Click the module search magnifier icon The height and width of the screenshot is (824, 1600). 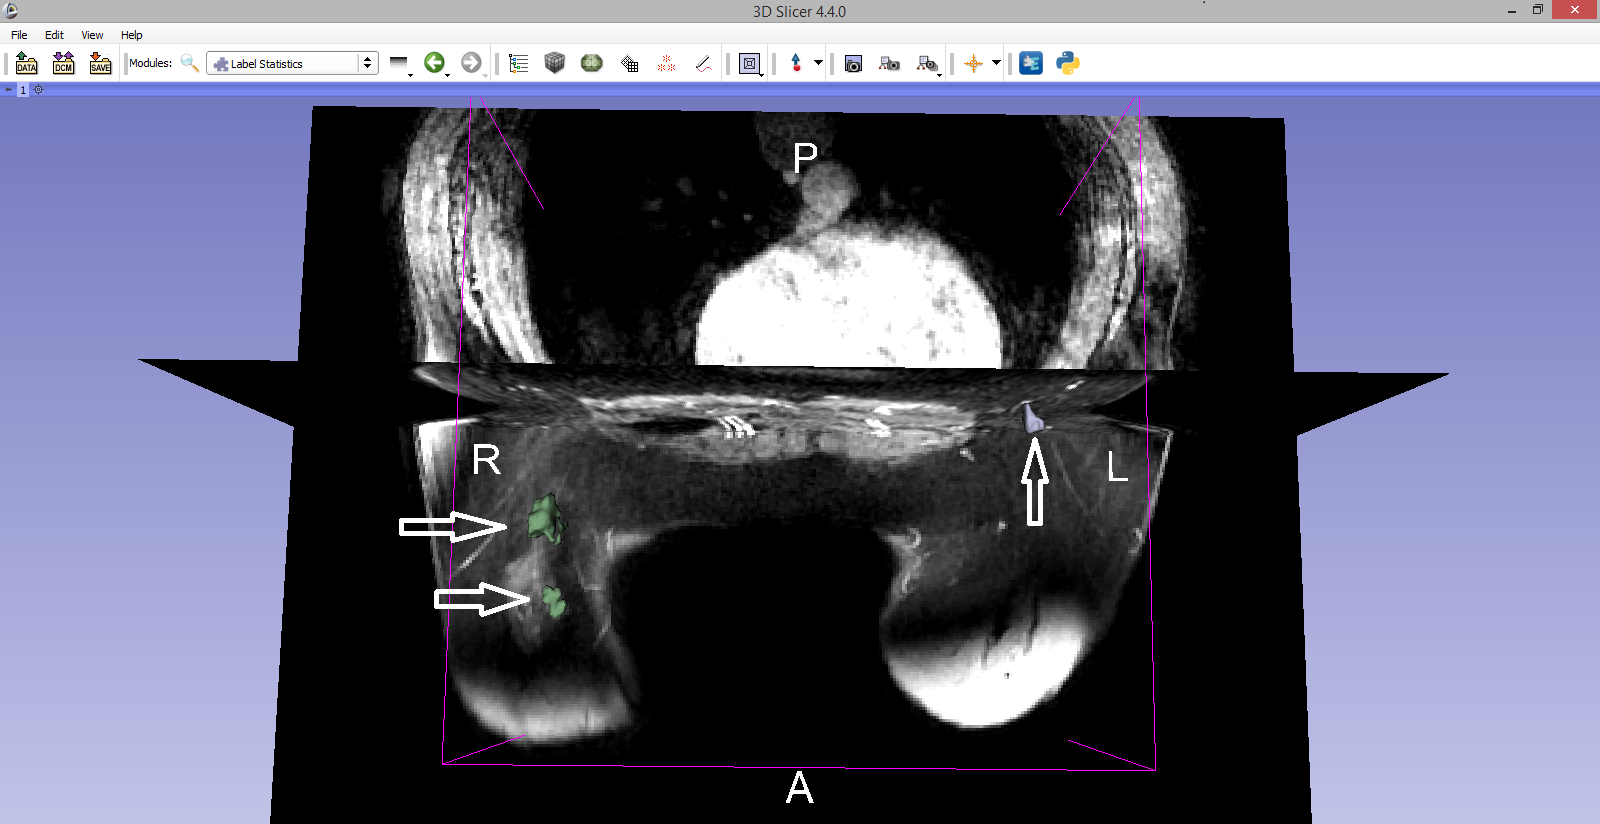coord(189,63)
